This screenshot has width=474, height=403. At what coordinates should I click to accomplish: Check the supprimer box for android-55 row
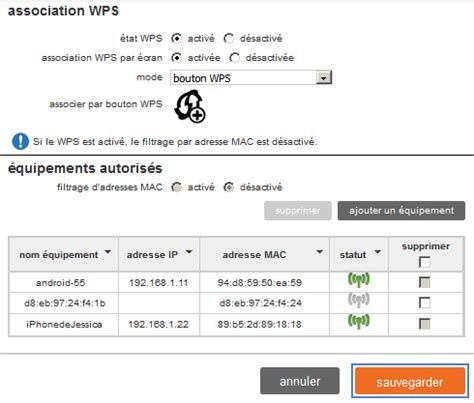(x=425, y=282)
